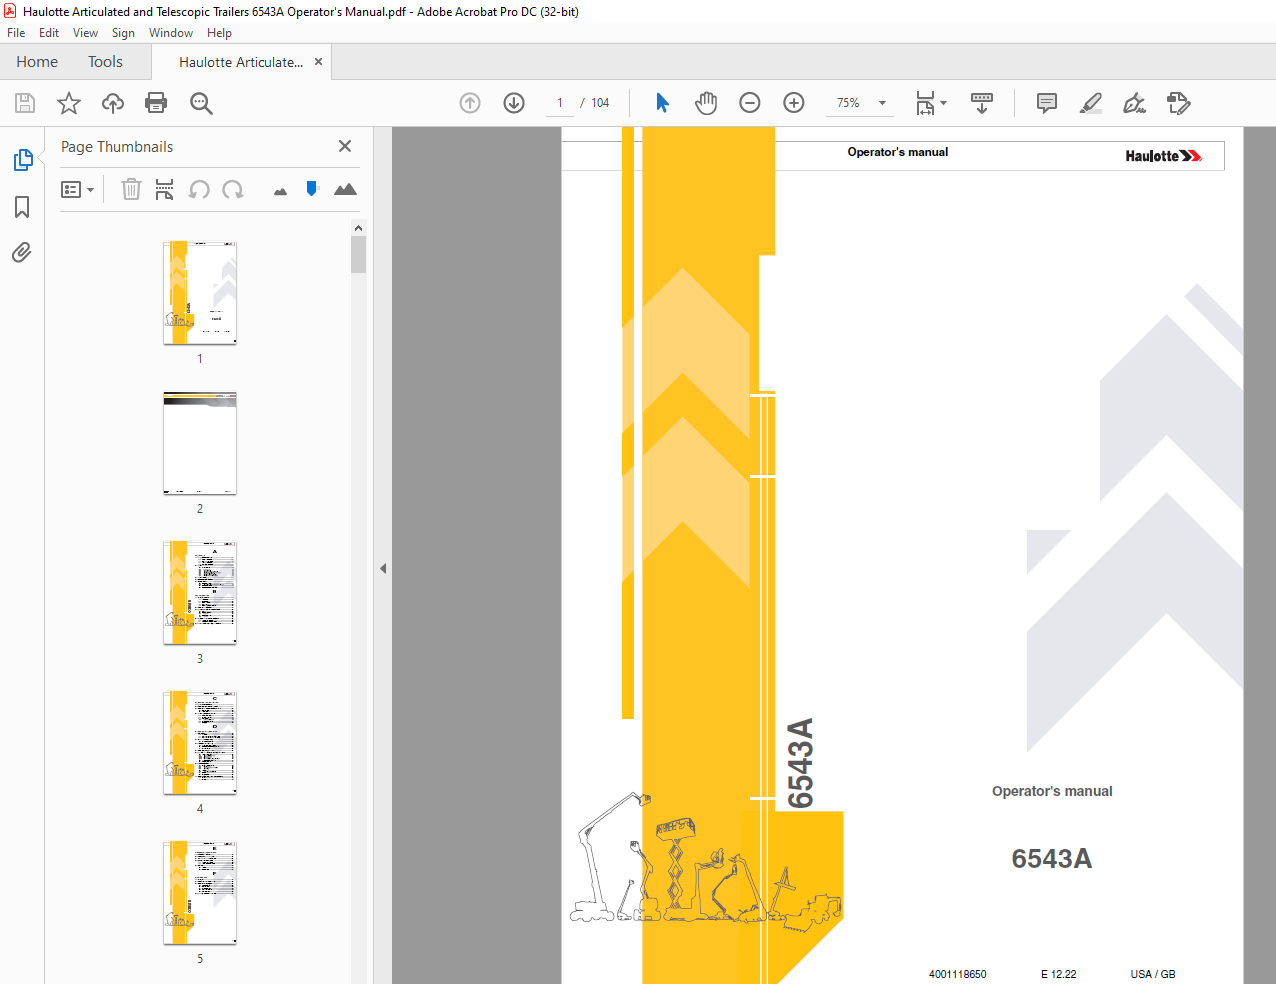Click the insert/extract pages icon
The height and width of the screenshot is (984, 1276).
point(165,189)
